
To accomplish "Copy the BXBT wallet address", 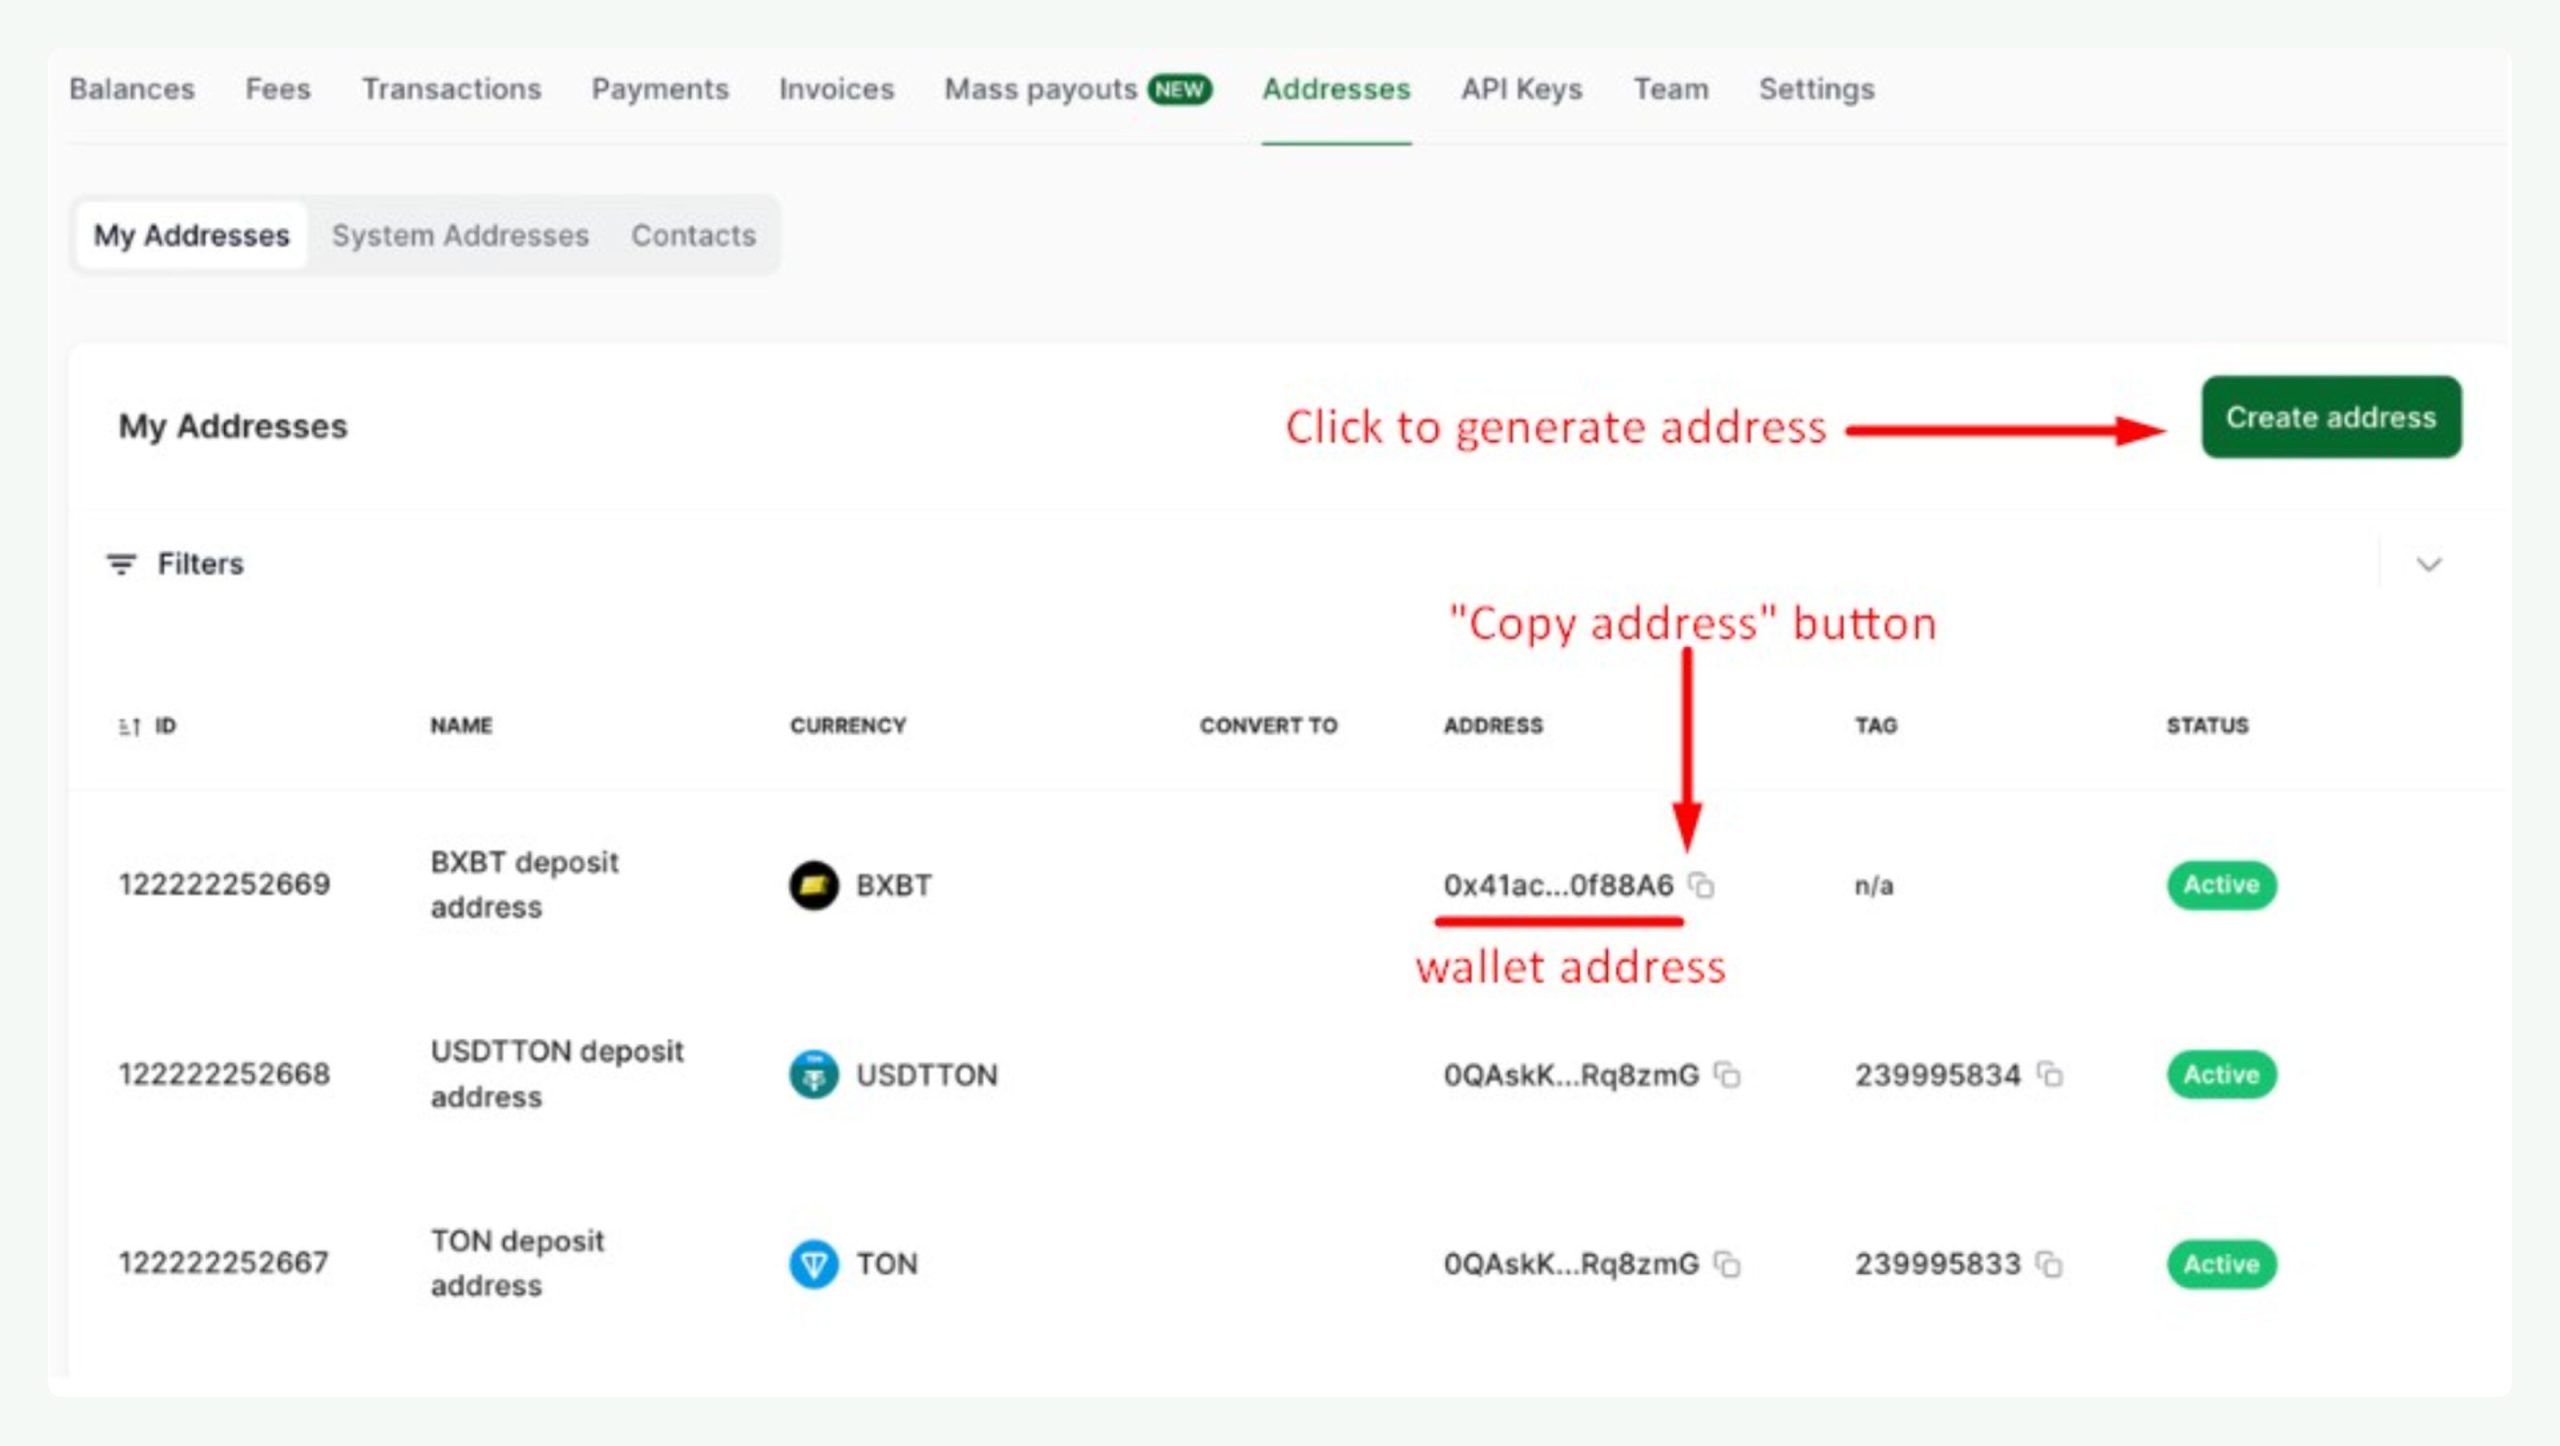I will pyautogui.click(x=1701, y=885).
